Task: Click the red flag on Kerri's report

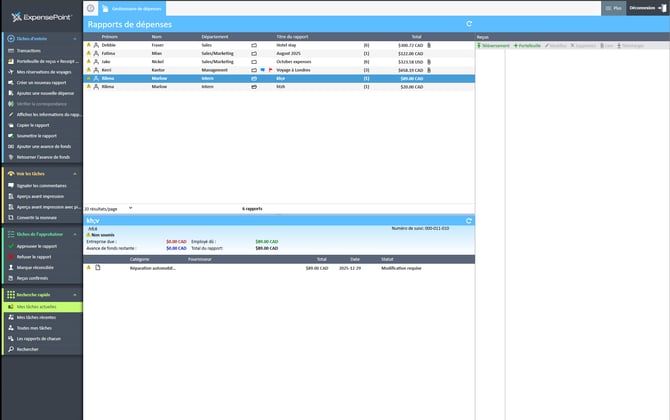Action: pyautogui.click(x=268, y=70)
